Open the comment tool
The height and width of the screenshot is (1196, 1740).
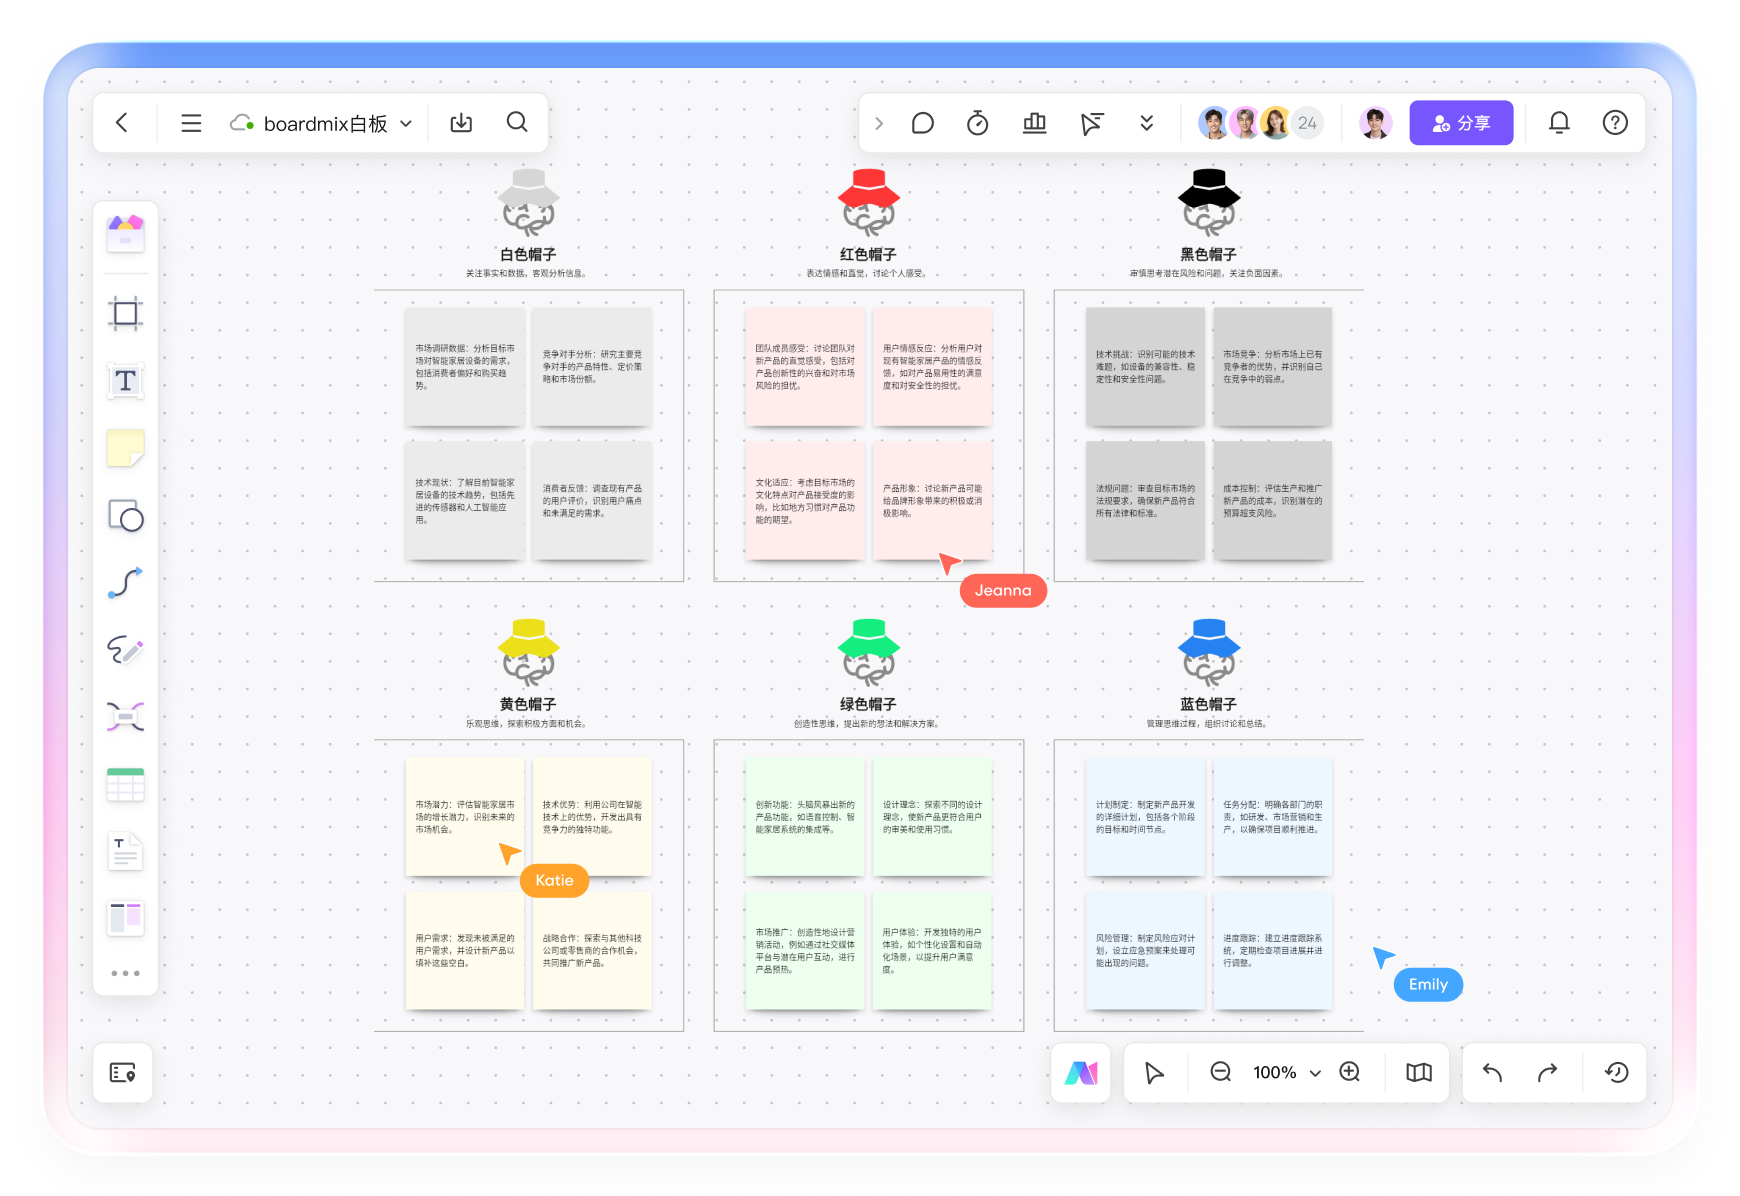click(x=922, y=123)
